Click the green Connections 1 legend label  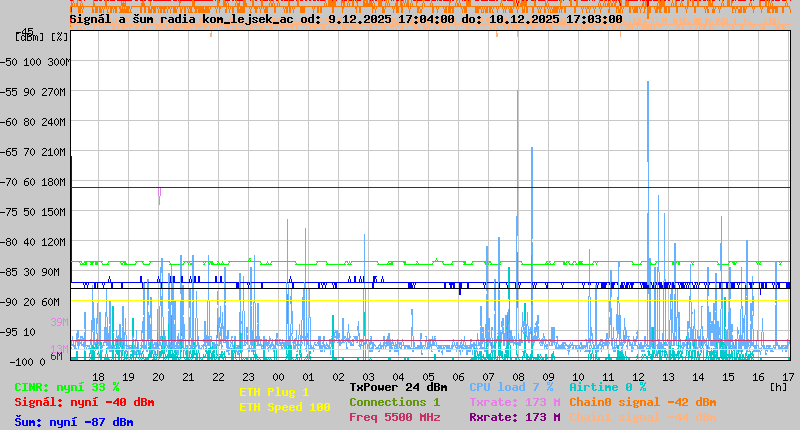coord(394,402)
